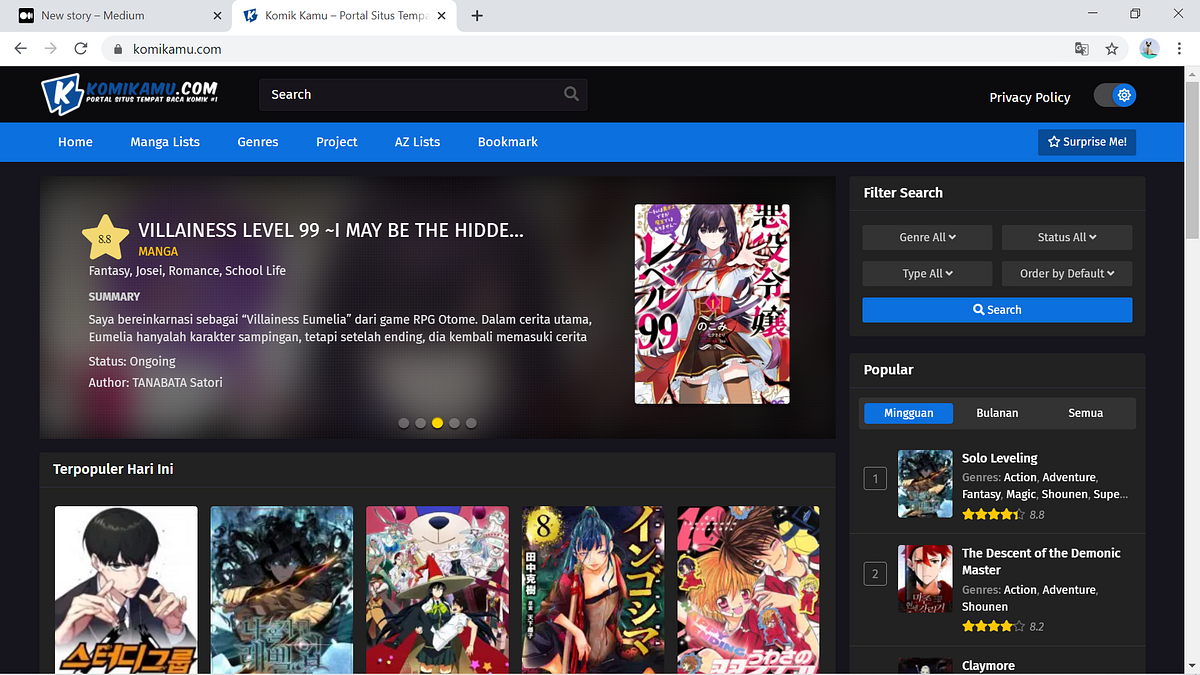Open The Descent of the Demonic Master
The height and width of the screenshot is (675, 1200).
coord(1041,561)
